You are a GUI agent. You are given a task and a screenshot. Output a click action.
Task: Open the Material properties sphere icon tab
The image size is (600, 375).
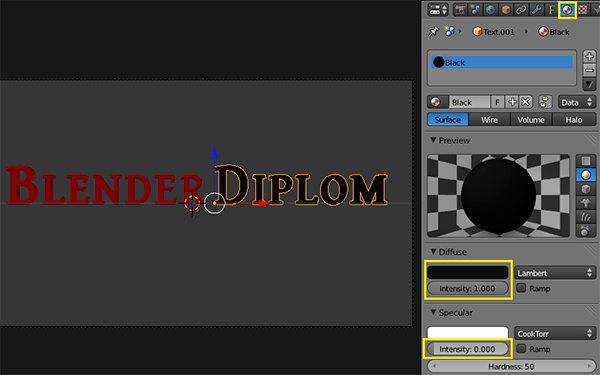coord(567,10)
